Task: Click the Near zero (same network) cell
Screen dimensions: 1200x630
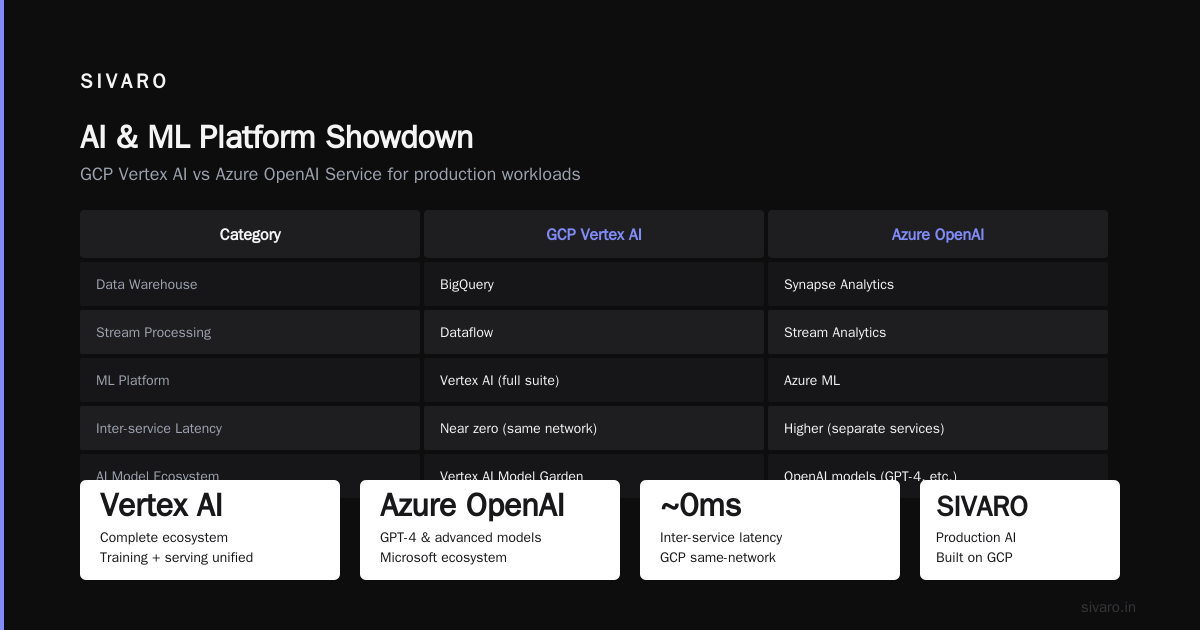Action: tap(594, 428)
